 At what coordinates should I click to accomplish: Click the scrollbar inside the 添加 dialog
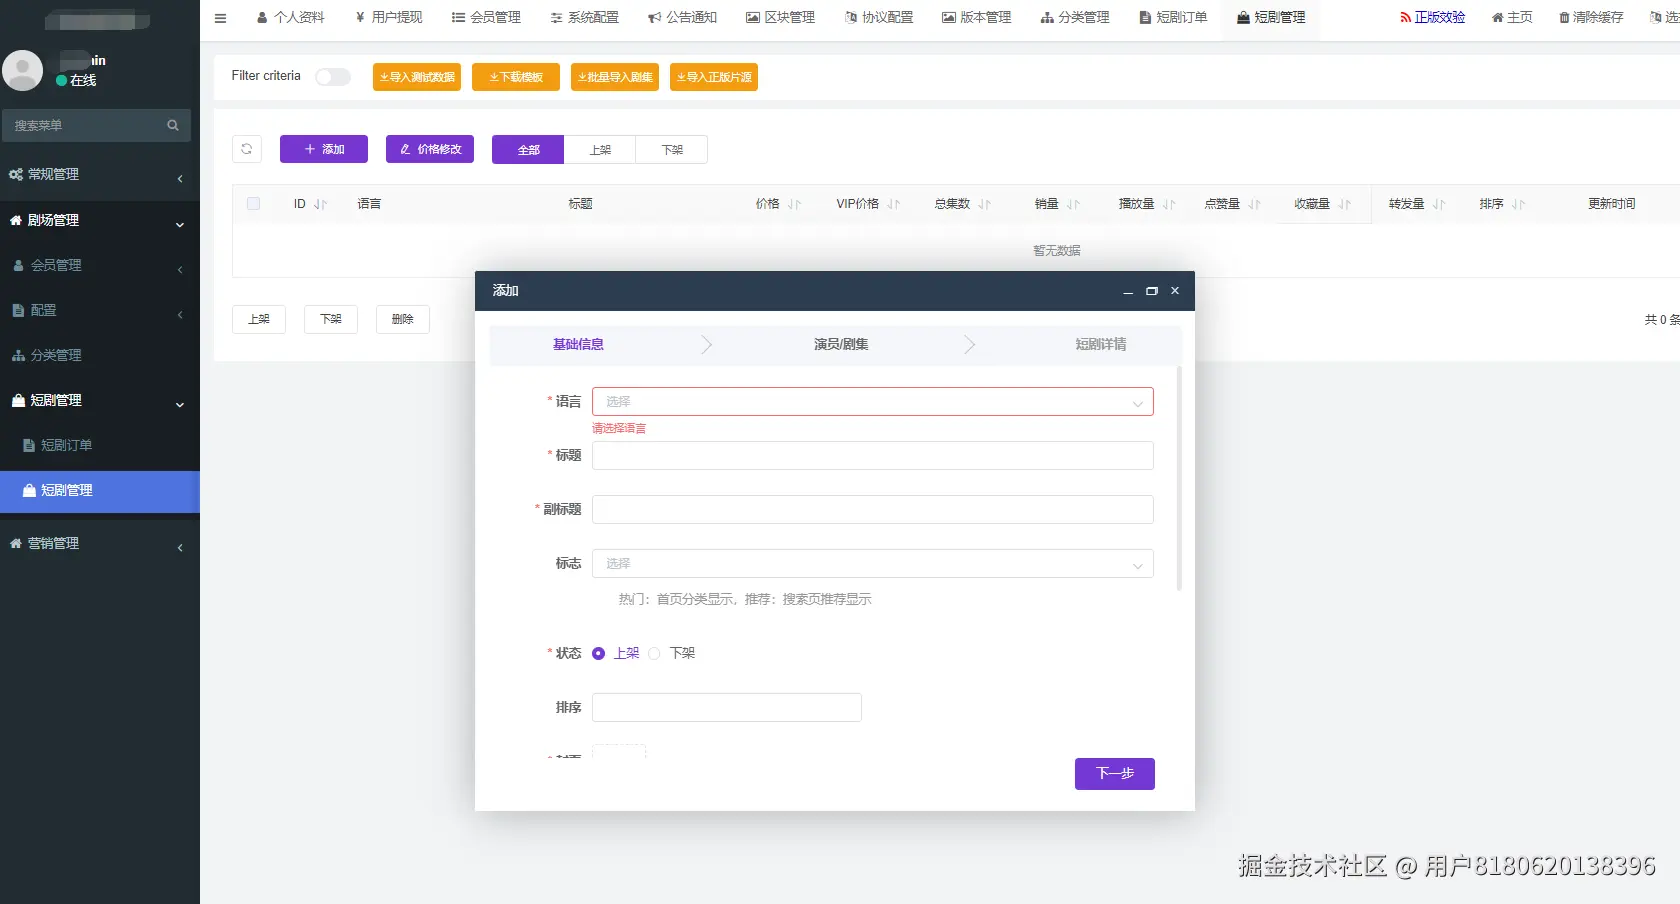[x=1179, y=478]
